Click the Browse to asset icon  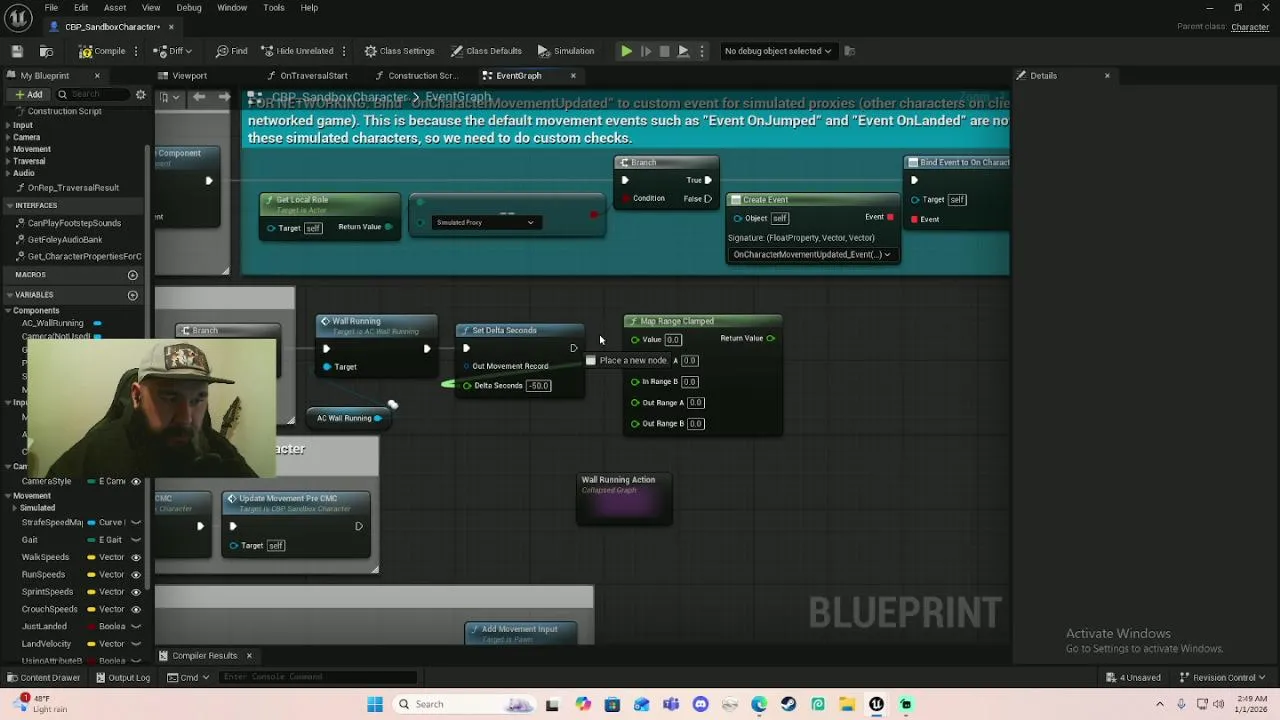pyautogui.click(x=46, y=51)
